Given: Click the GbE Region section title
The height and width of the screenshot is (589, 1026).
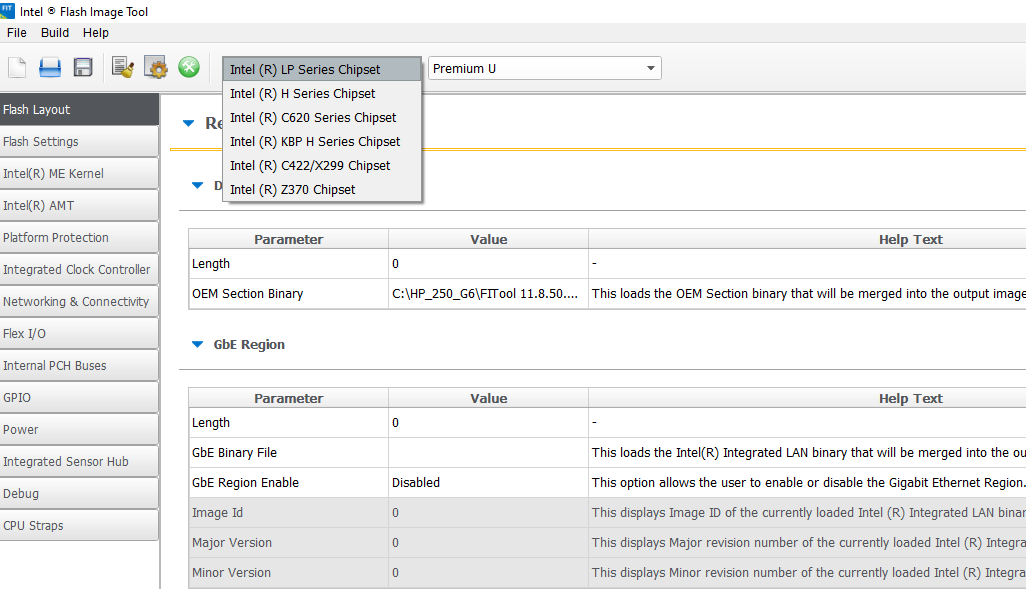Looking at the screenshot, I should click(x=249, y=345).
